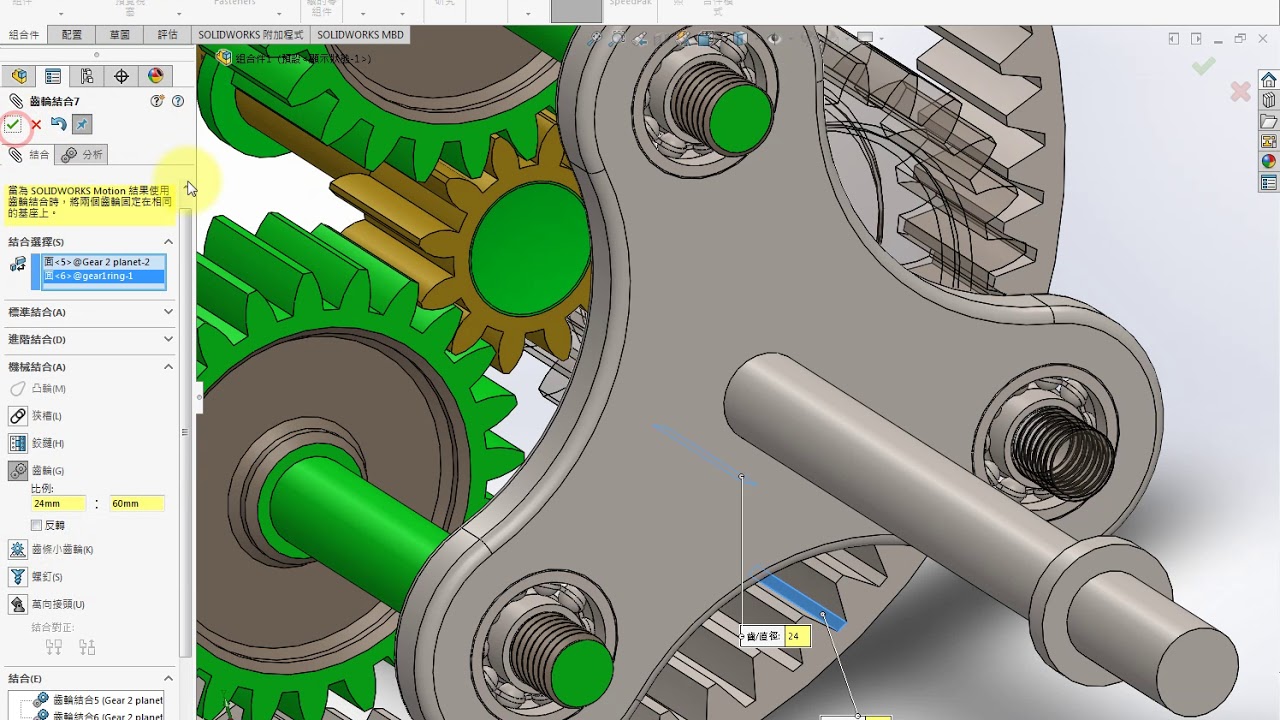Click the large green confirm corner checkmark

tap(1204, 67)
